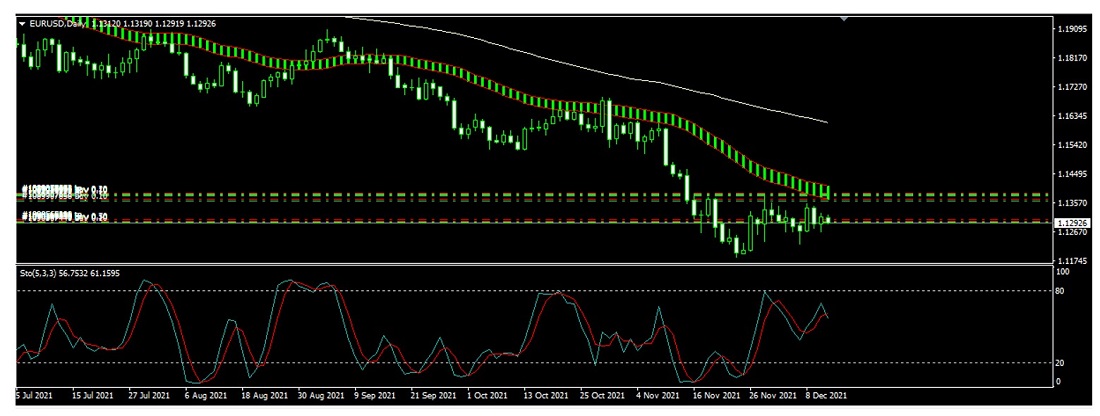Click the 8 Dec 2021 date label
This screenshot has height=416, width=1100.
point(826,395)
